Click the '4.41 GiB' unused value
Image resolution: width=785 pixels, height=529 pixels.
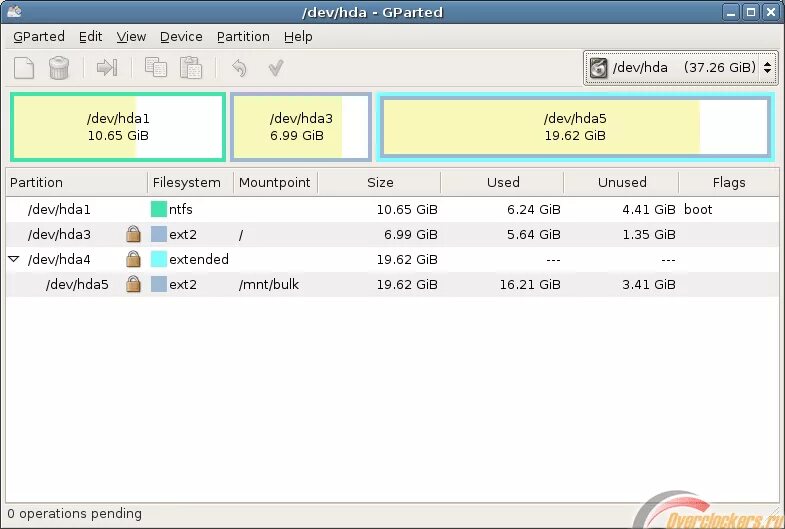coord(649,209)
